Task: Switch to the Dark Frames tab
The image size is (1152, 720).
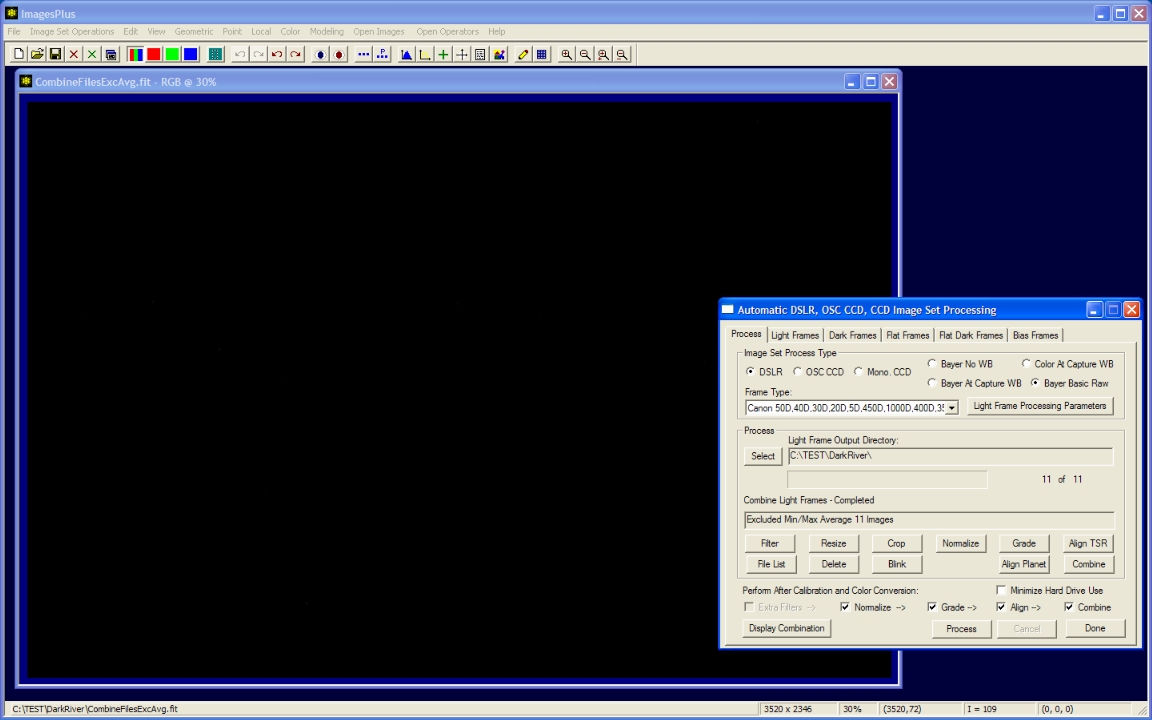Action: tap(852, 335)
